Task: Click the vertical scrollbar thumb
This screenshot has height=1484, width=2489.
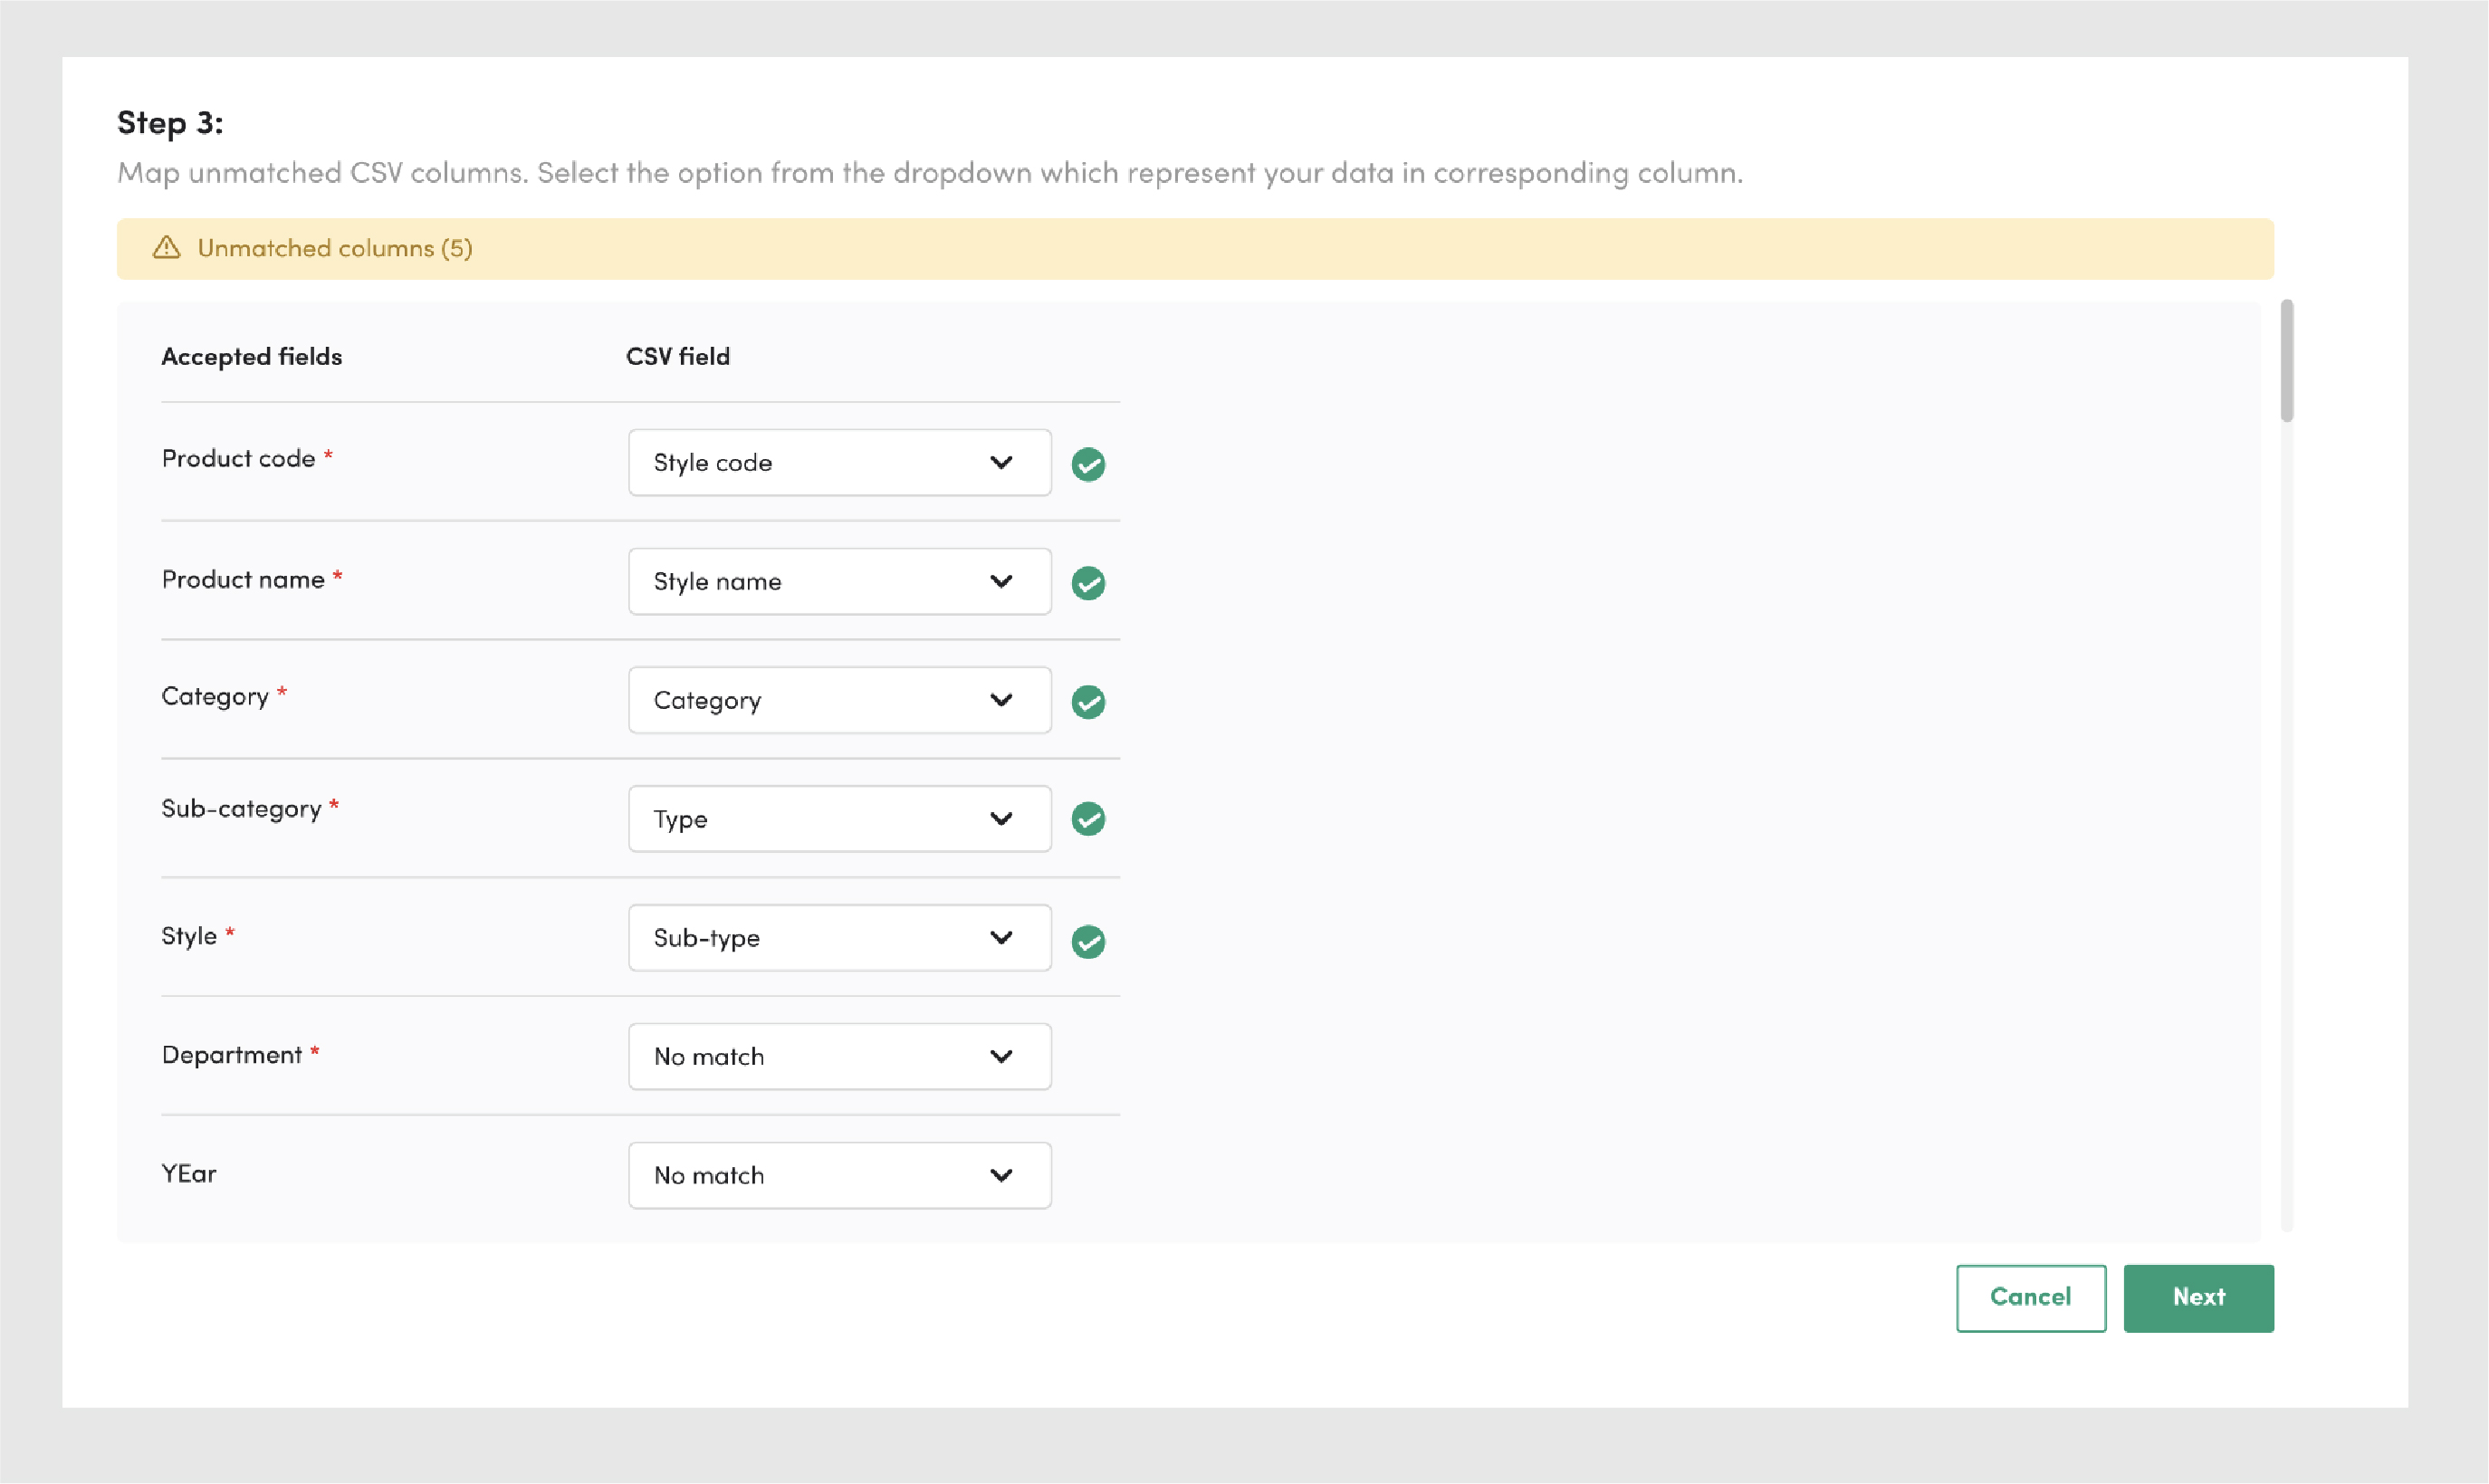Action: tap(2286, 362)
